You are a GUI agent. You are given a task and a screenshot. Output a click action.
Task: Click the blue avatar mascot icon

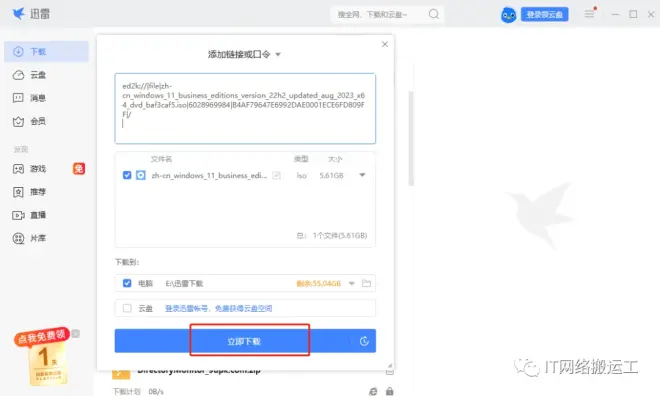[x=508, y=15]
